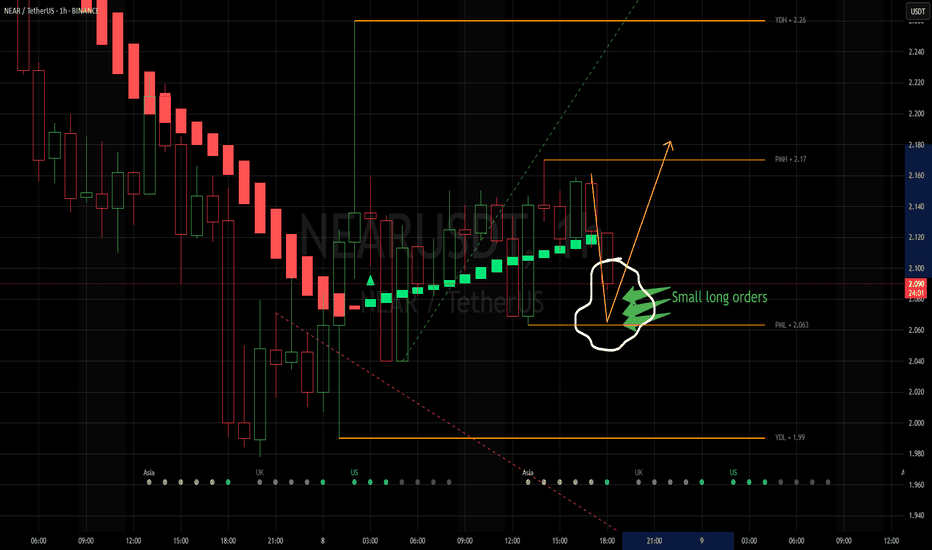Click the current price label 2.090
Viewport: 932px width, 550px height.
[916, 284]
